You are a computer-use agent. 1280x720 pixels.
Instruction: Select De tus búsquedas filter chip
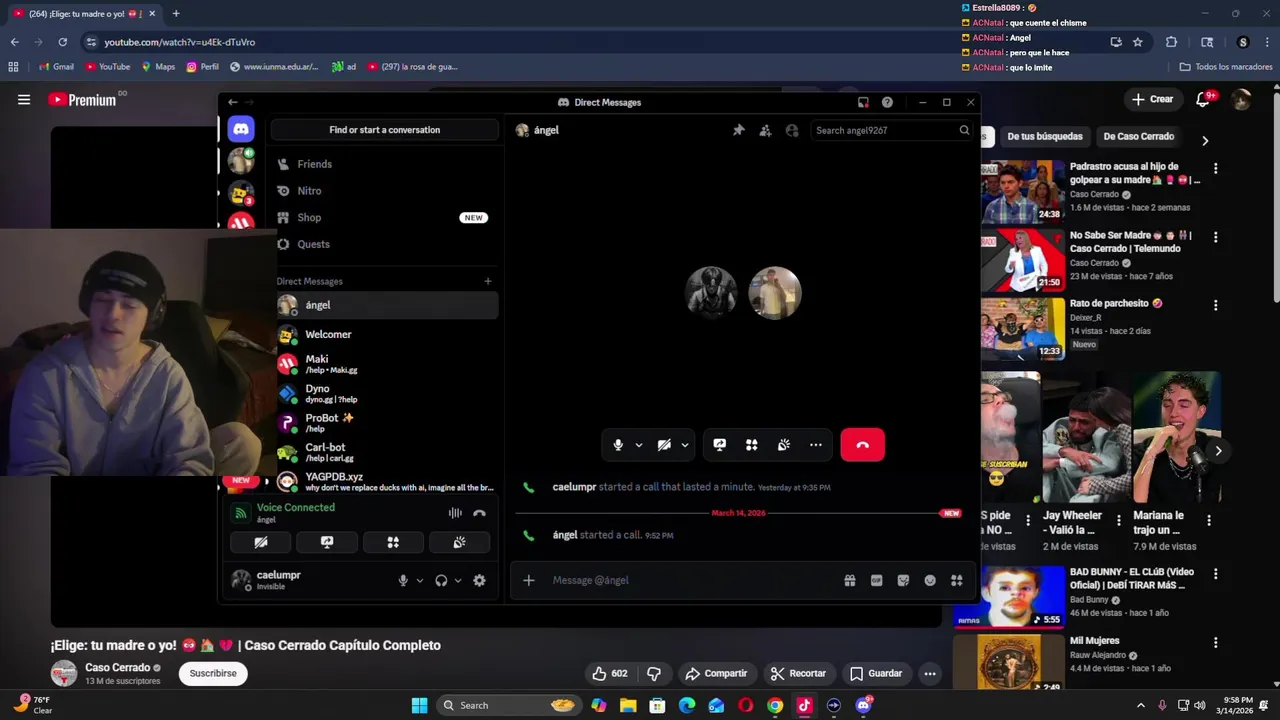tap(1044, 136)
